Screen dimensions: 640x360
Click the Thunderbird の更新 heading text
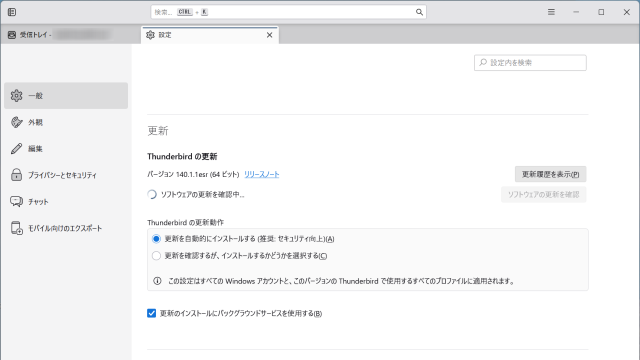point(182,157)
